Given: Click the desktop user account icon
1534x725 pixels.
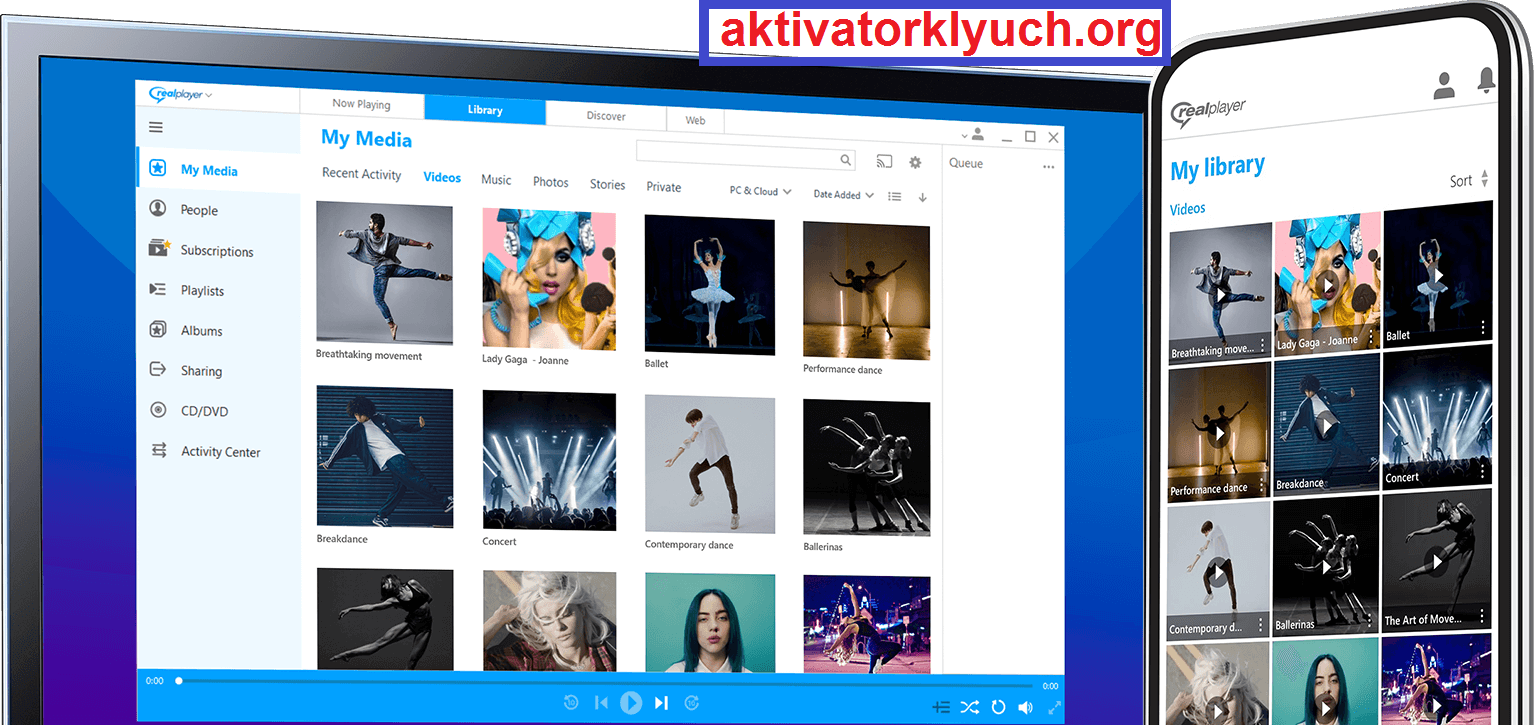Looking at the screenshot, I should click(x=978, y=134).
